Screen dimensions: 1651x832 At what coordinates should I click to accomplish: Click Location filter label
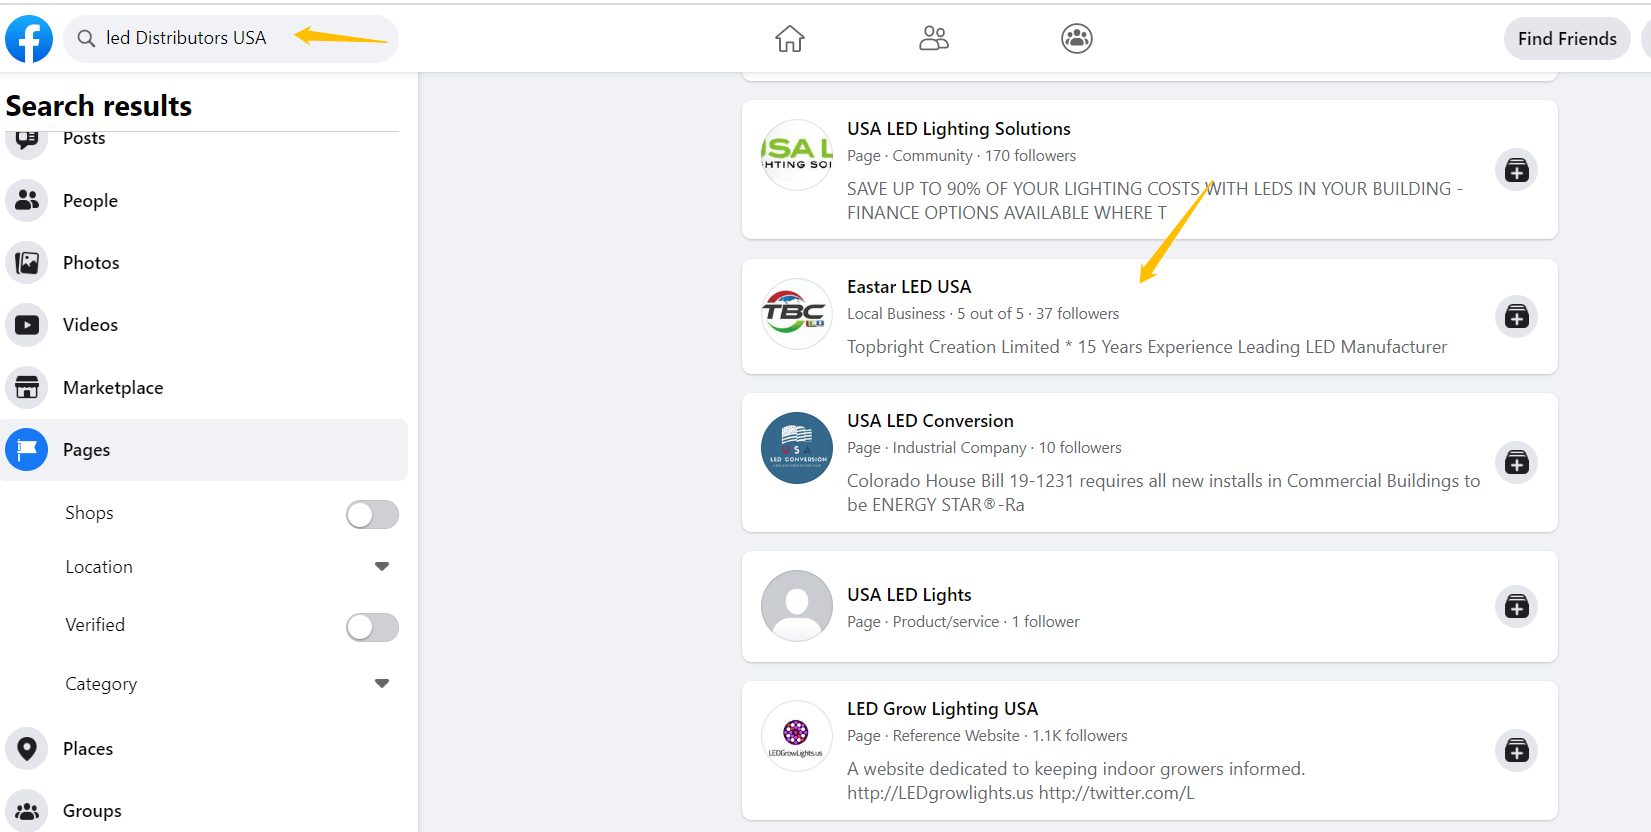(99, 567)
